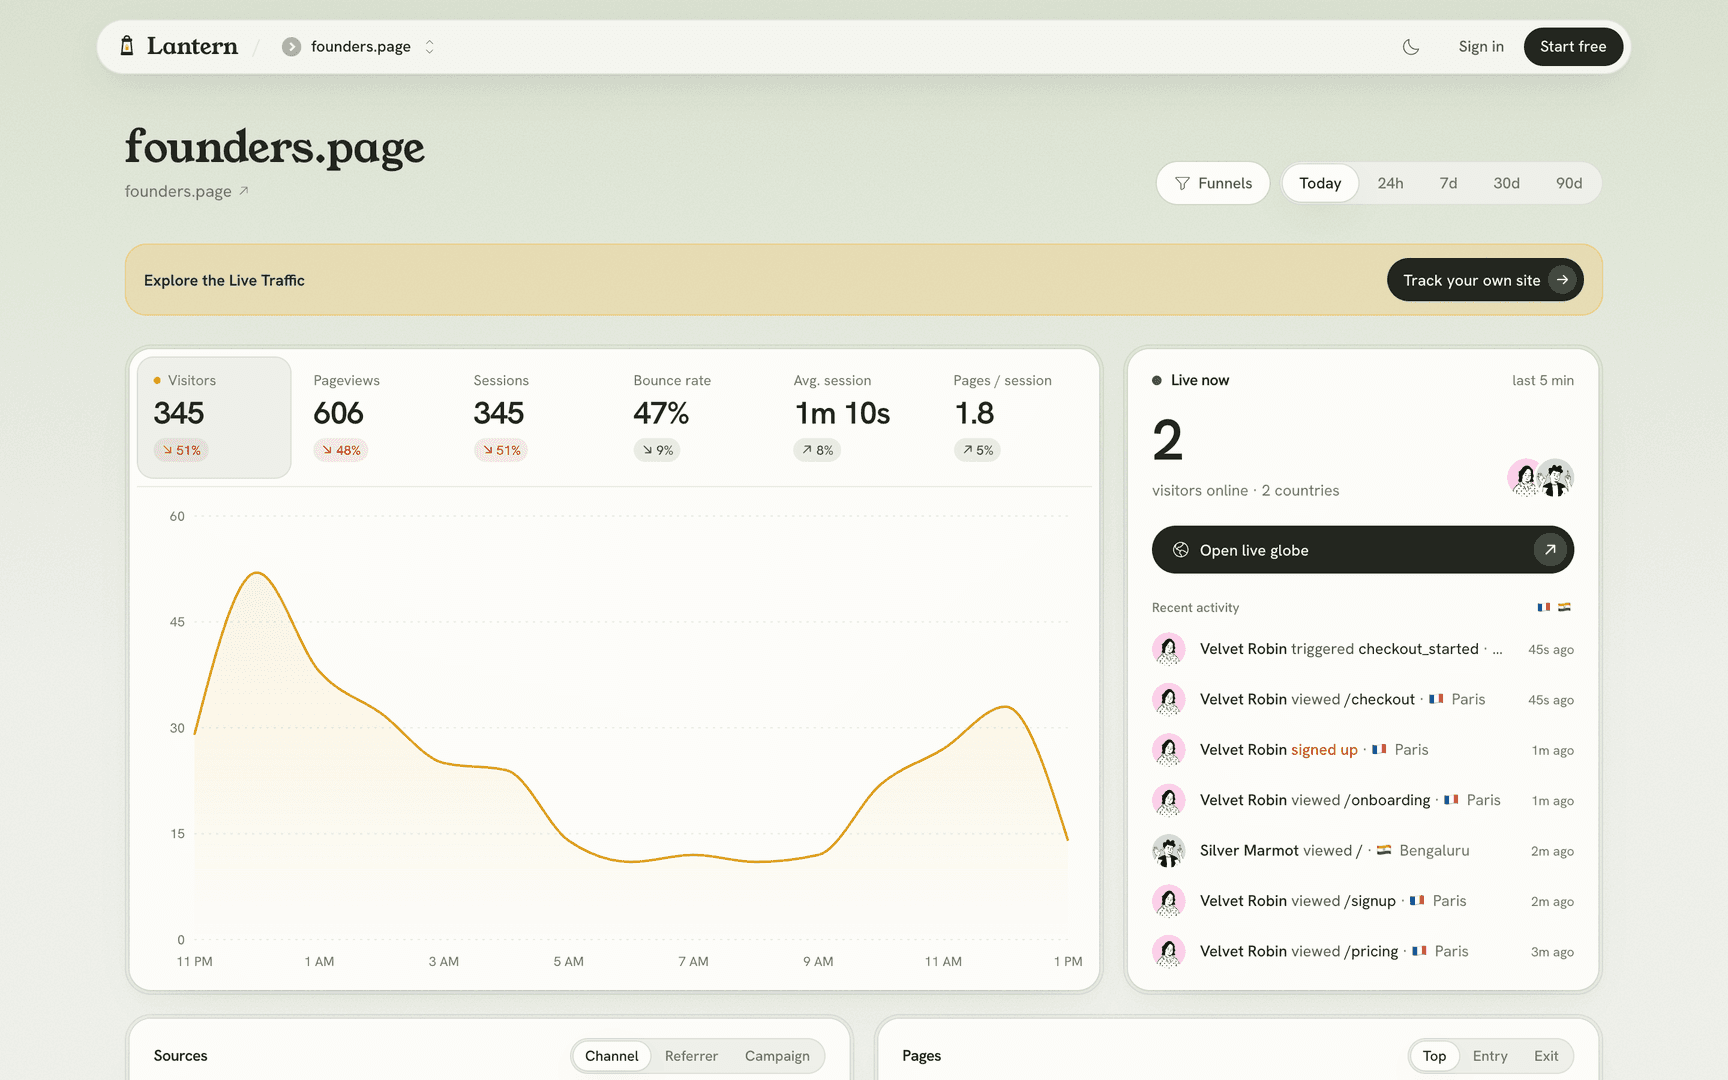Click Paris flag in the /checkout row
Image resolution: width=1728 pixels, height=1080 pixels.
(x=1436, y=699)
